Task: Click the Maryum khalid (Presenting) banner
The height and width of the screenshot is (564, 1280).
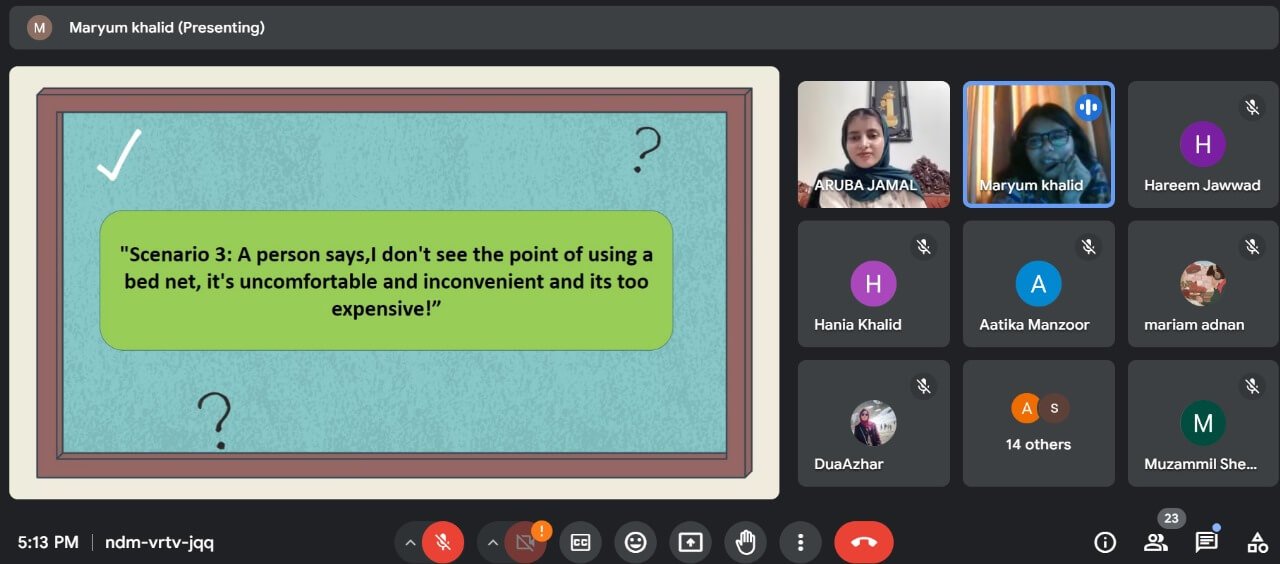Action: click(166, 28)
